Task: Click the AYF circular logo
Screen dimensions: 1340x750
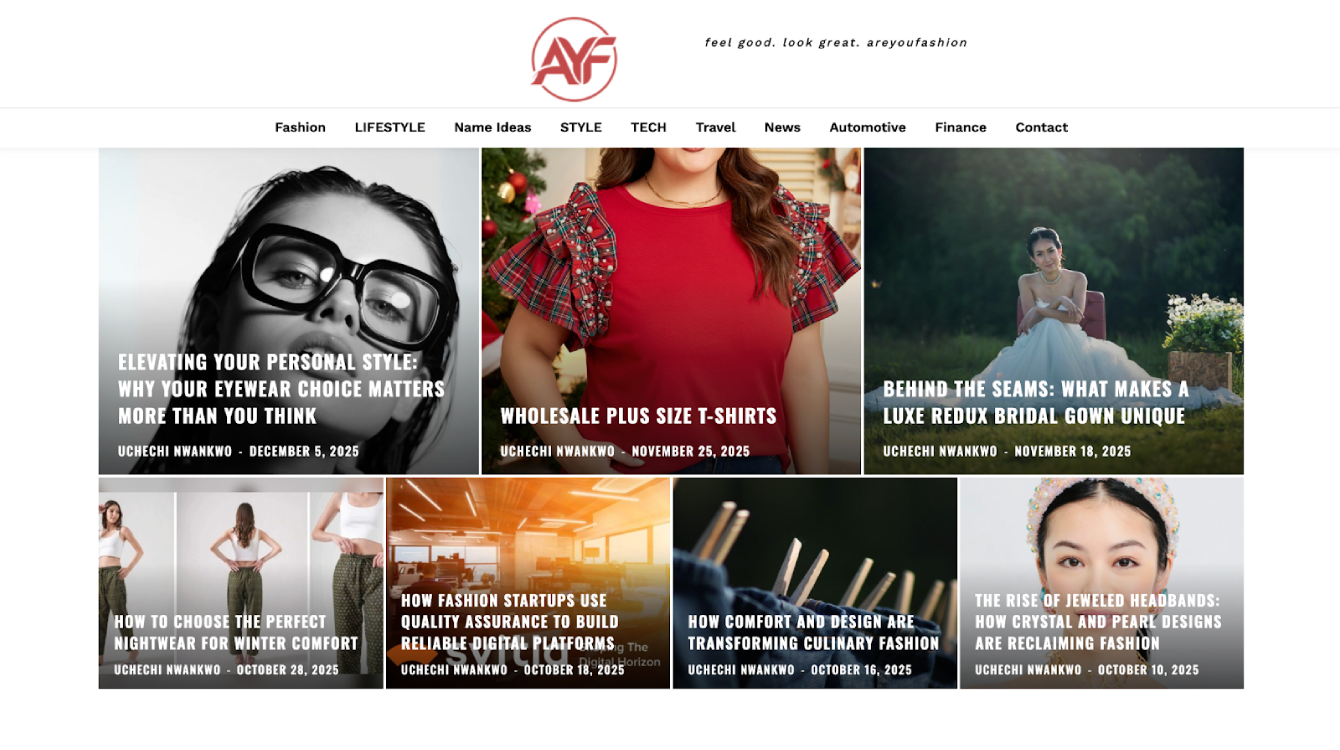Action: [x=574, y=59]
